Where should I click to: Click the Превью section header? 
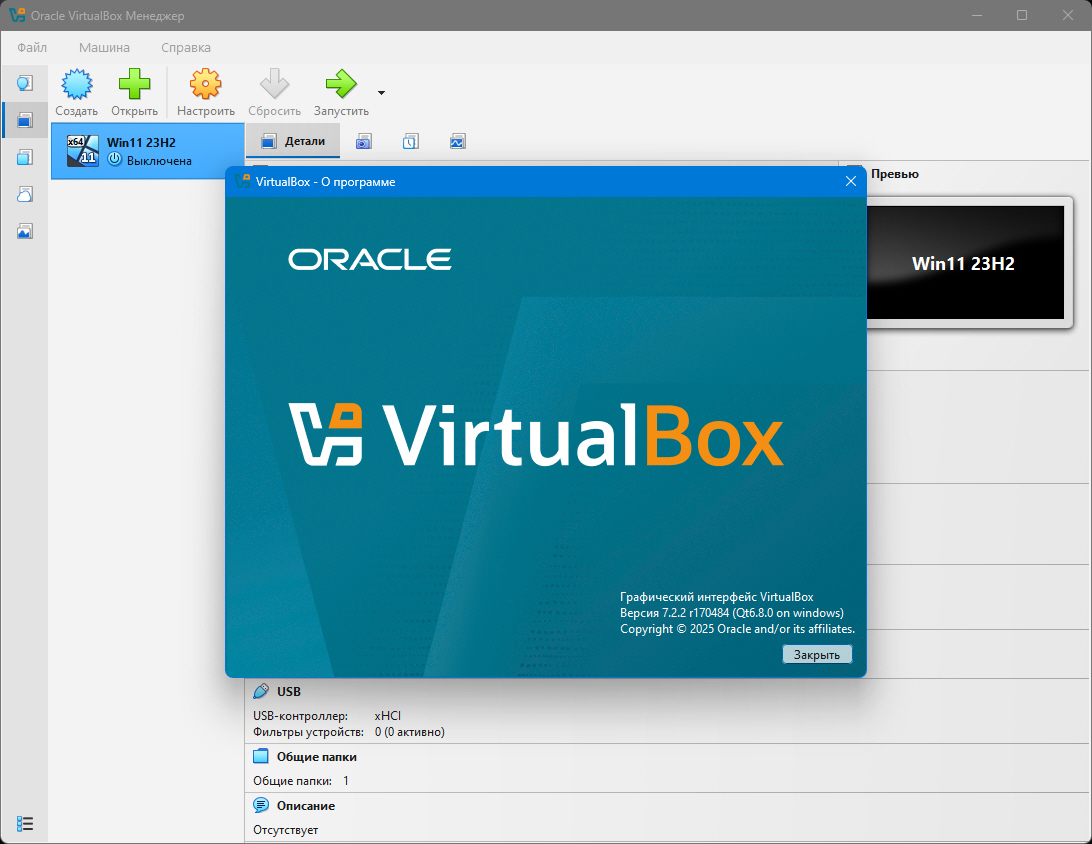coord(894,174)
